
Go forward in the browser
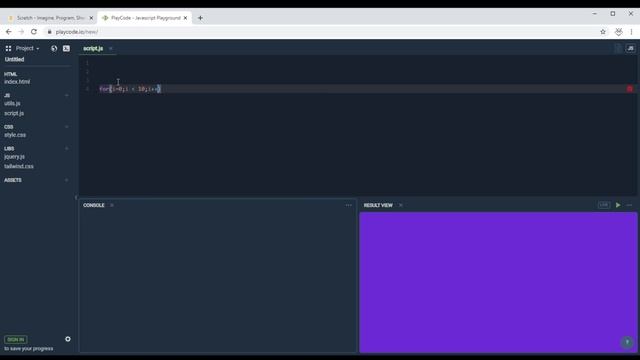coord(21,31)
